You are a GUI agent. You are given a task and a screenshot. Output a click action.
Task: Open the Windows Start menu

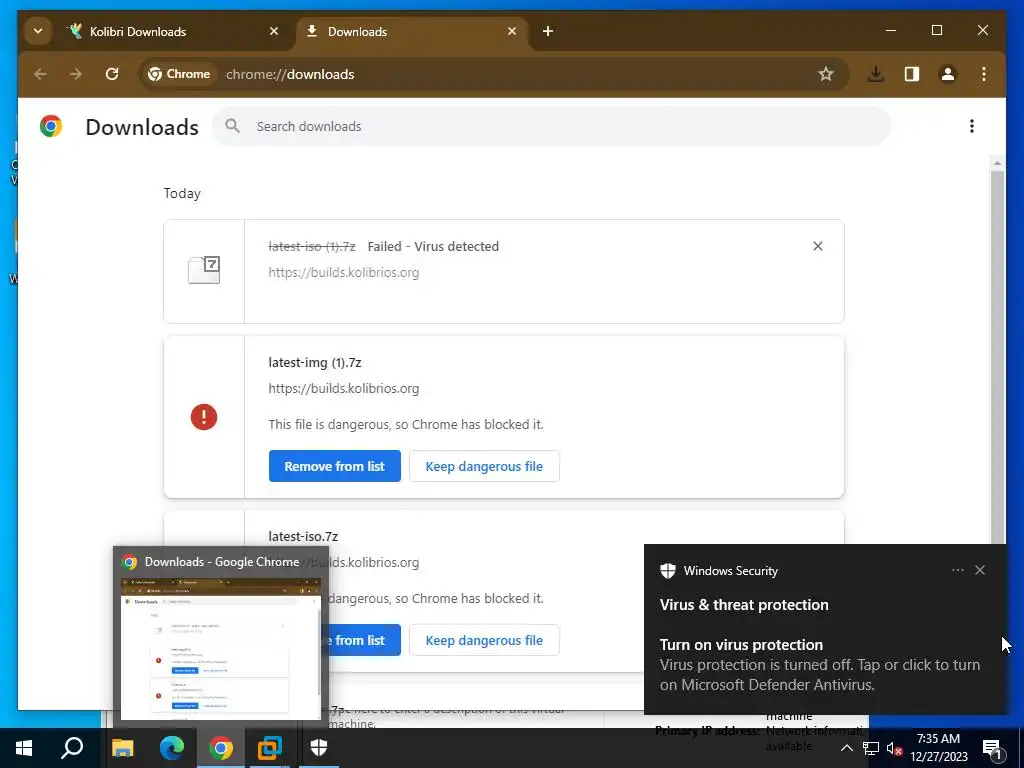pos(24,748)
